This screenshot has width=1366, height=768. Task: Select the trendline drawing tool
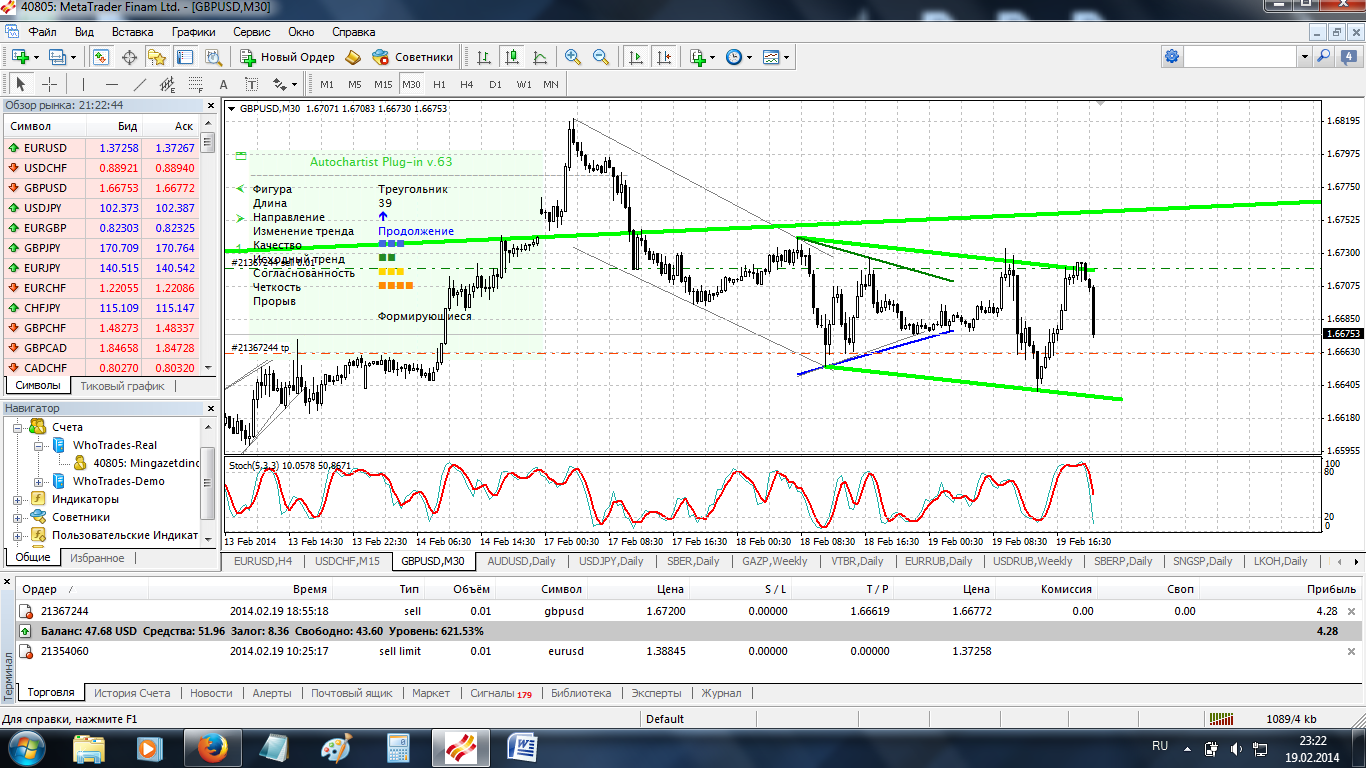coord(140,84)
